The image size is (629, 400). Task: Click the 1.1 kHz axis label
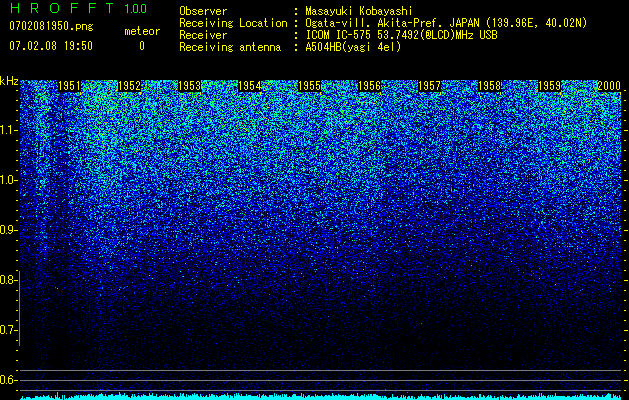[7, 130]
